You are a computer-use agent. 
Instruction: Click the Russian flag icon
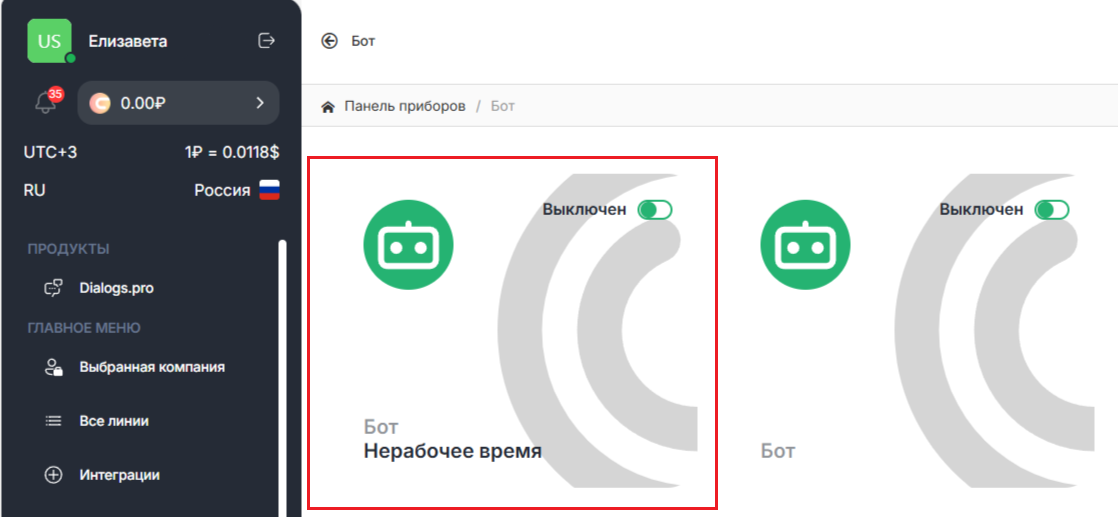[x=269, y=190]
